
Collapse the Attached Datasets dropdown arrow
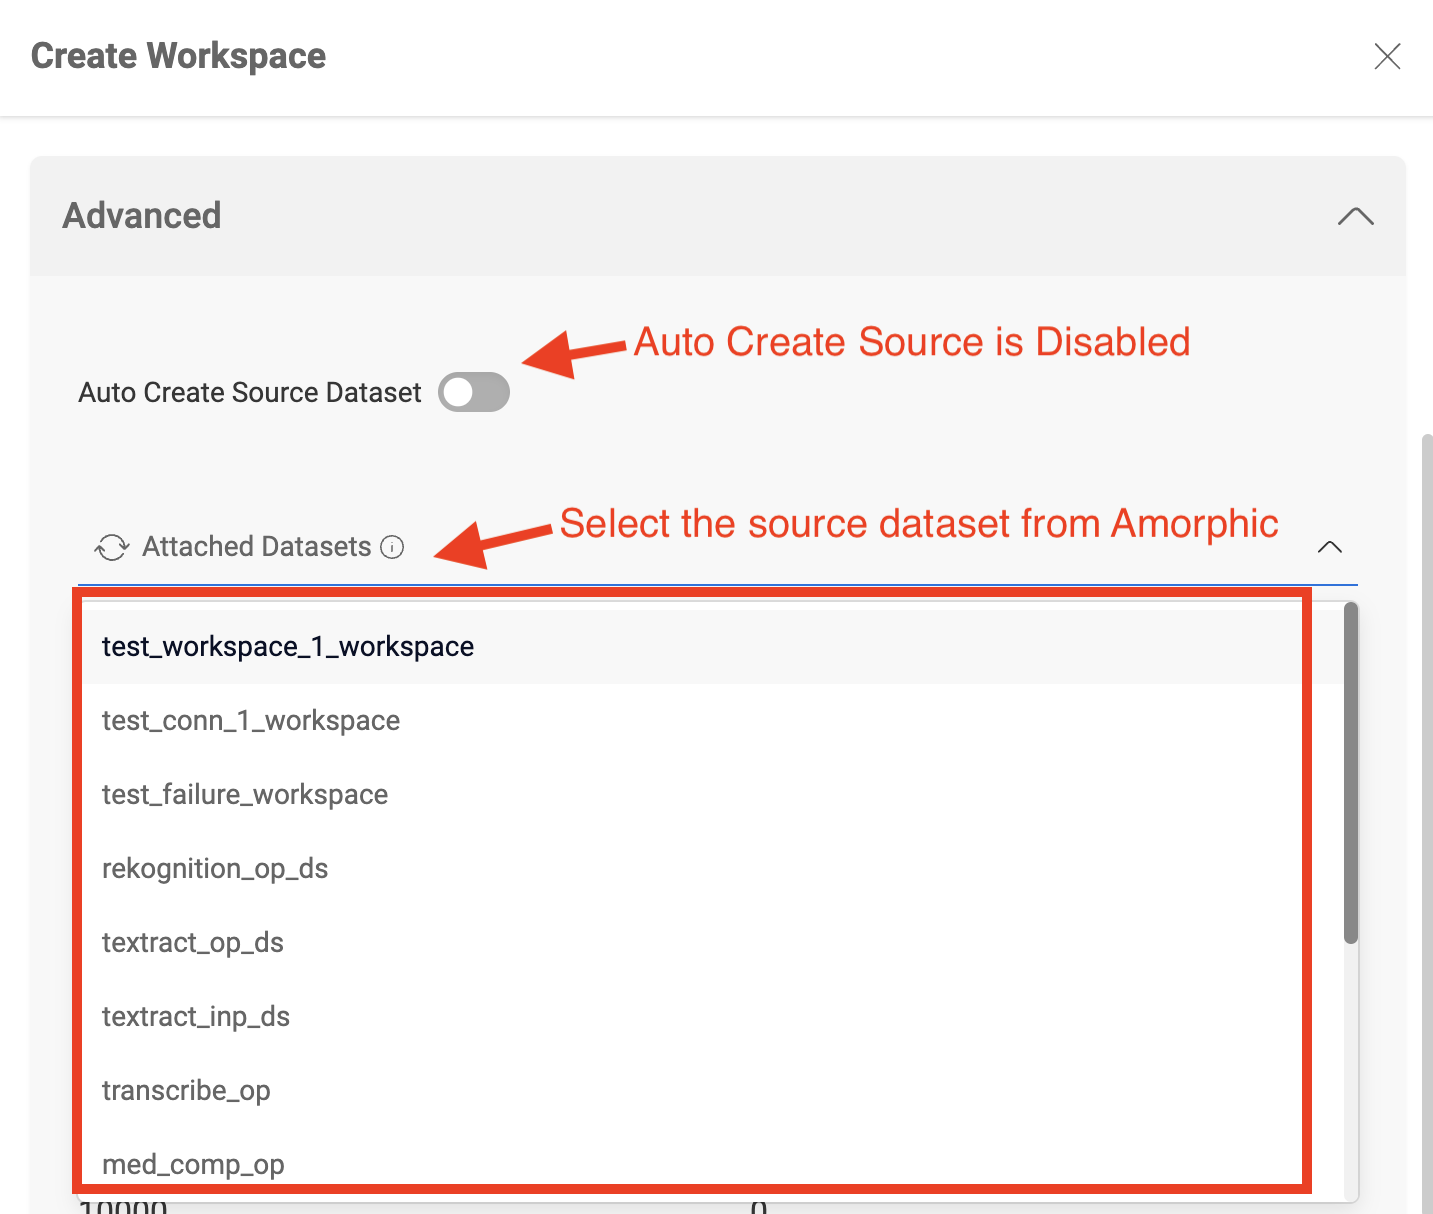(x=1330, y=547)
